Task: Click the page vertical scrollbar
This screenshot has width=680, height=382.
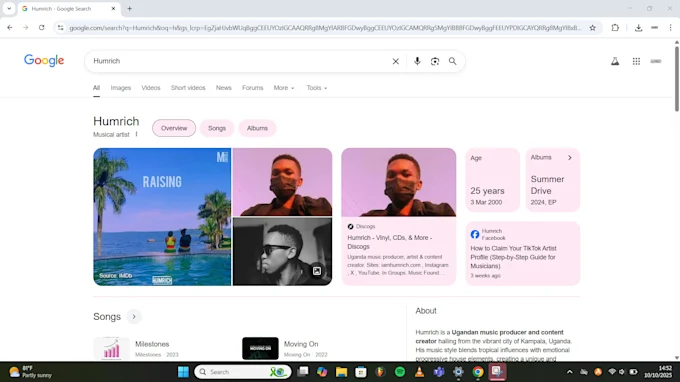Action: click(676, 78)
